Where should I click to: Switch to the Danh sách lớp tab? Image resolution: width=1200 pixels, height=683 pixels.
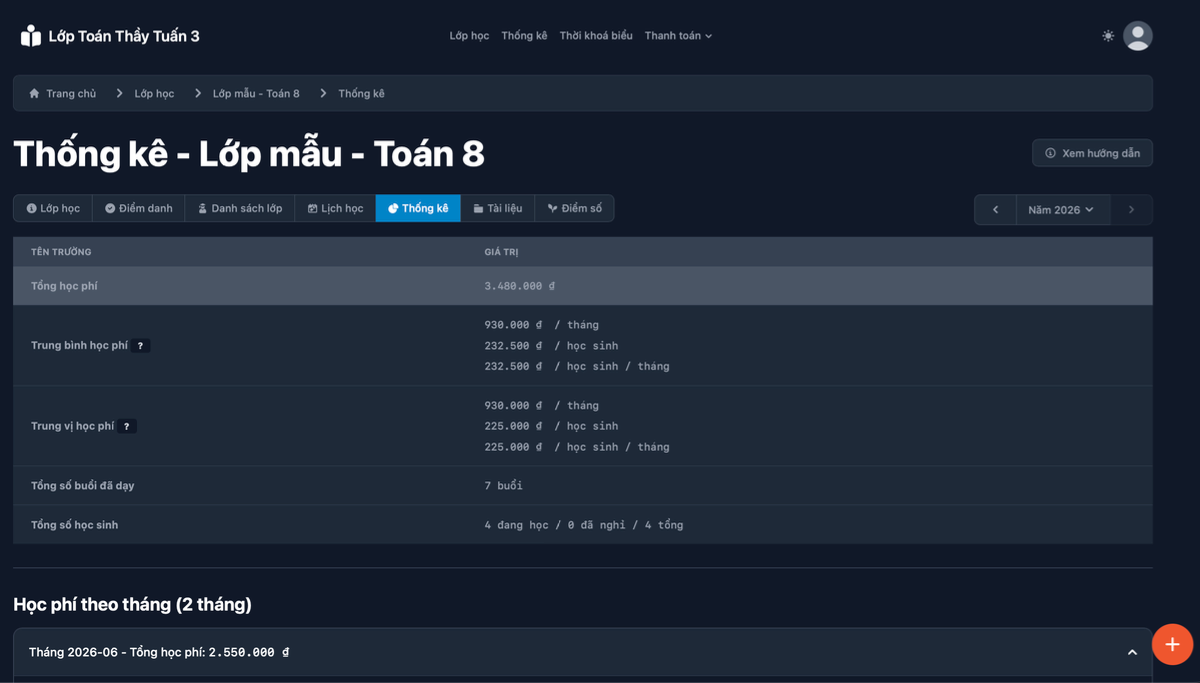point(240,208)
